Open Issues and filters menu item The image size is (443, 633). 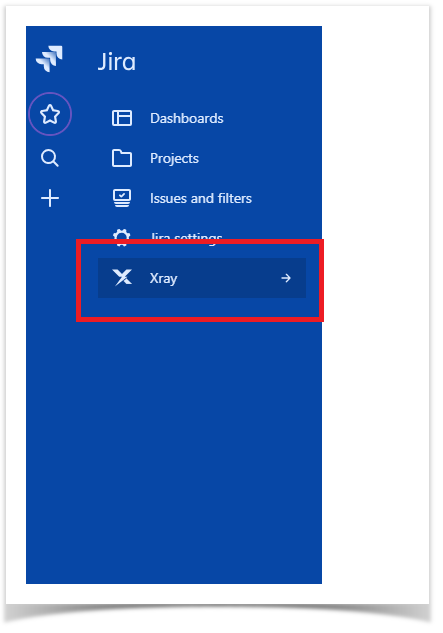click(x=202, y=198)
